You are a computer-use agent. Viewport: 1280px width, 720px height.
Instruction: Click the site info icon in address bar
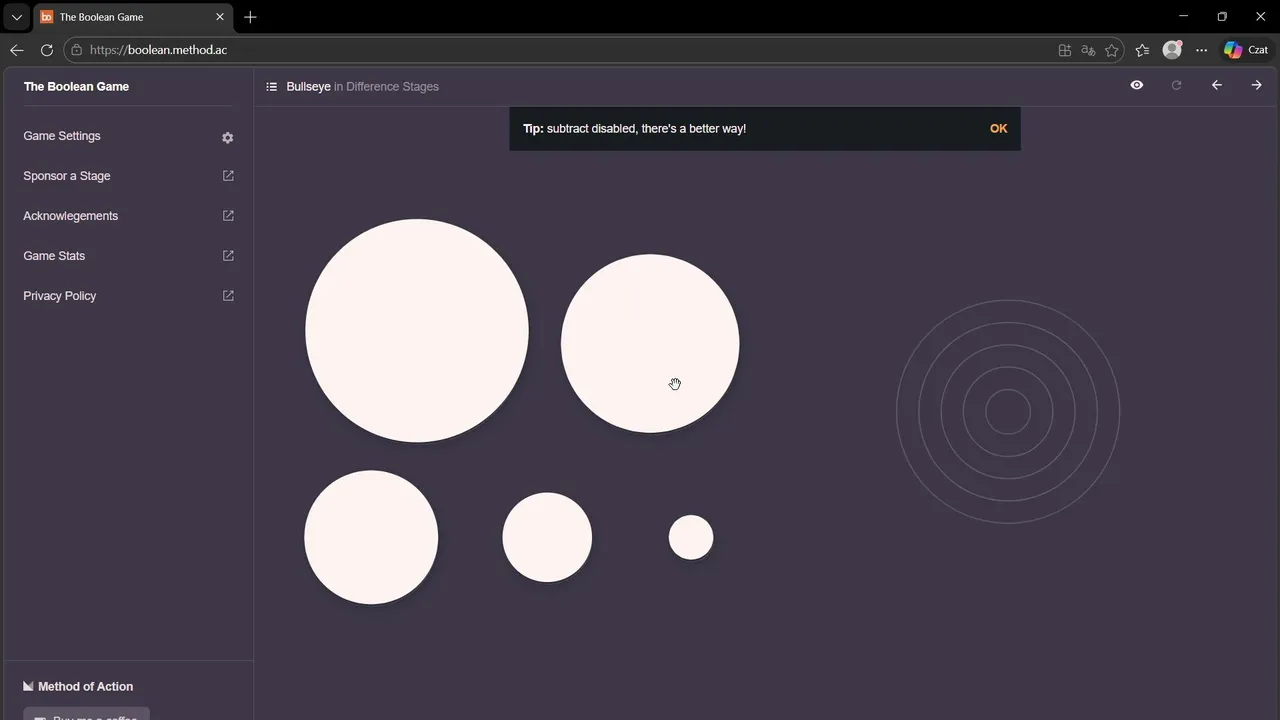[x=77, y=50]
